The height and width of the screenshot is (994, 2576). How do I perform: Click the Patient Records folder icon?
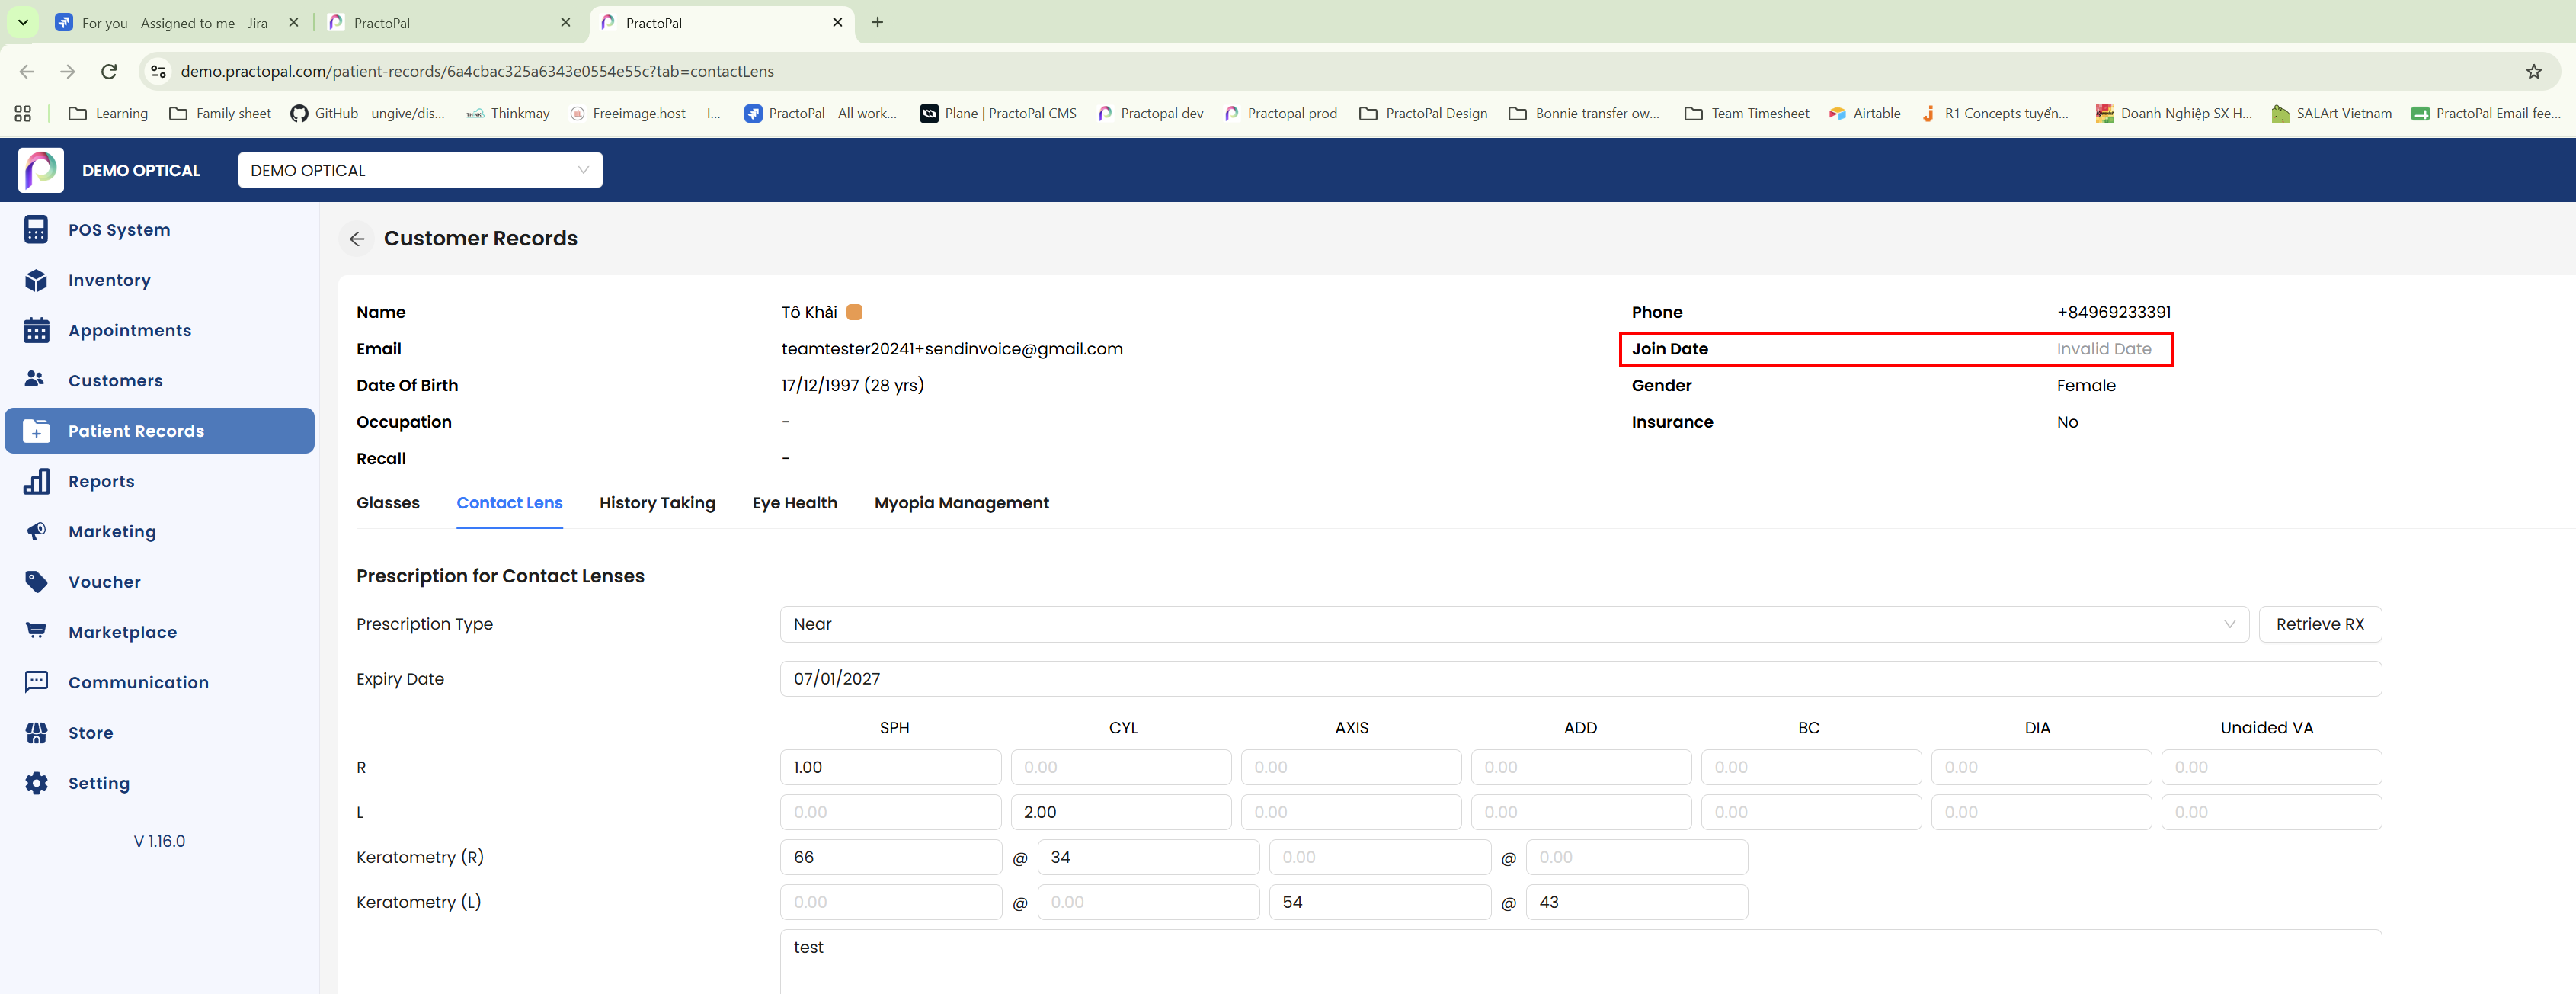coord(36,431)
